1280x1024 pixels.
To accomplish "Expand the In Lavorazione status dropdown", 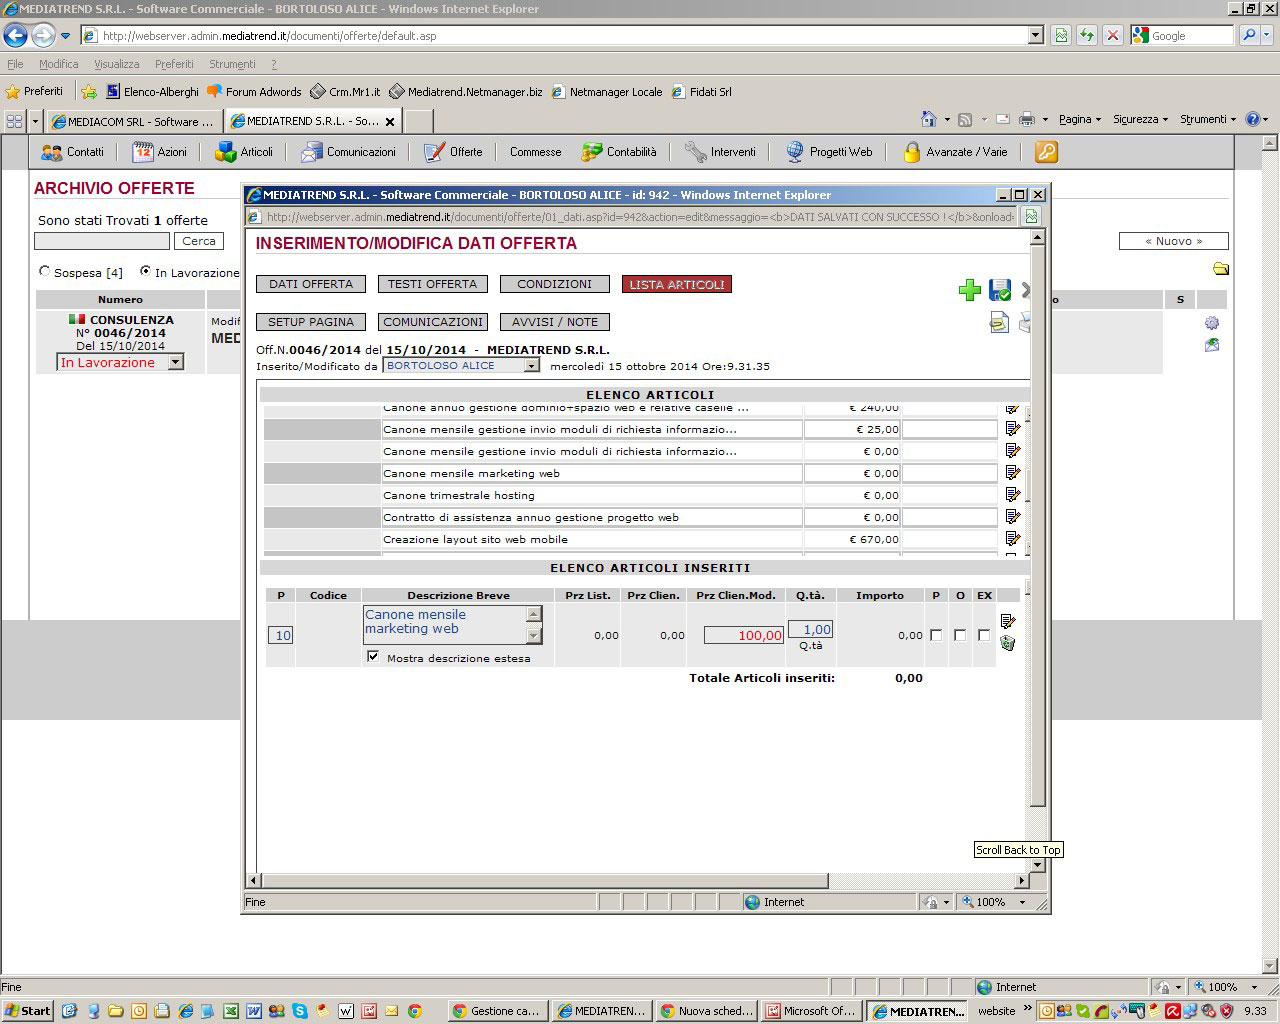I will 175,363.
